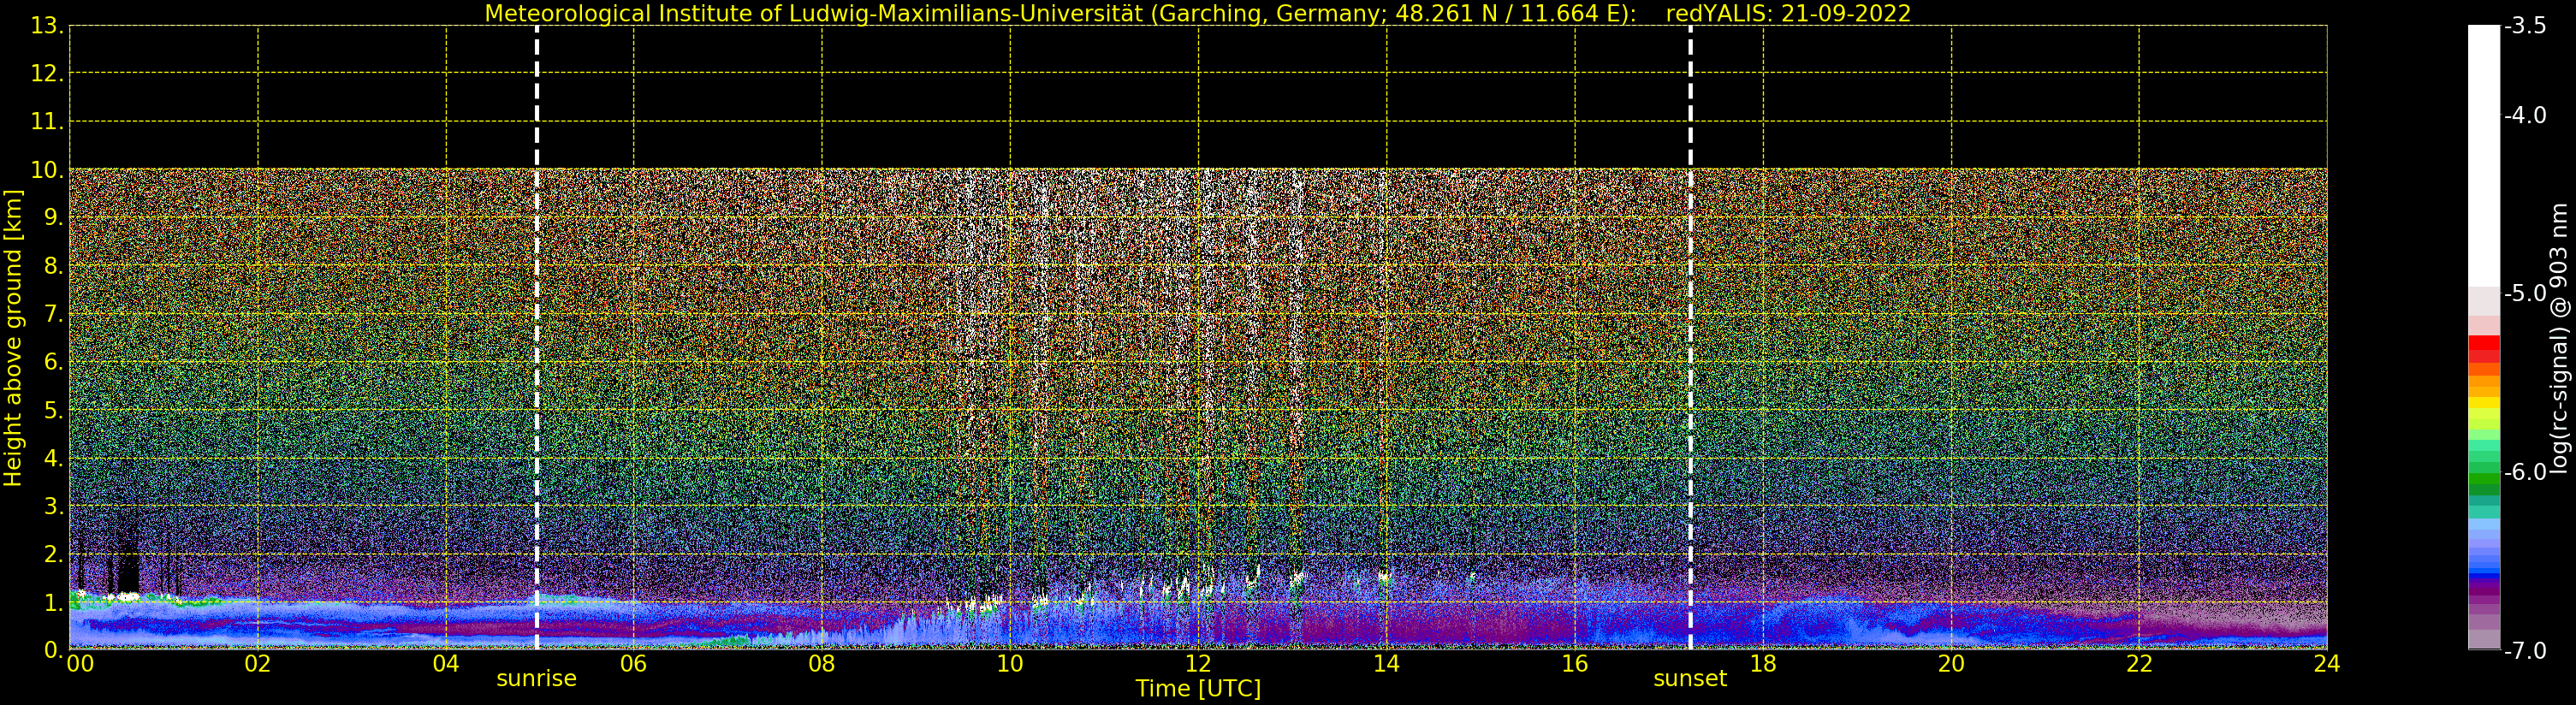Click the dashed white sunset line
Image resolution: width=2576 pixels, height=705 pixels.
pyautogui.click(x=1690, y=338)
